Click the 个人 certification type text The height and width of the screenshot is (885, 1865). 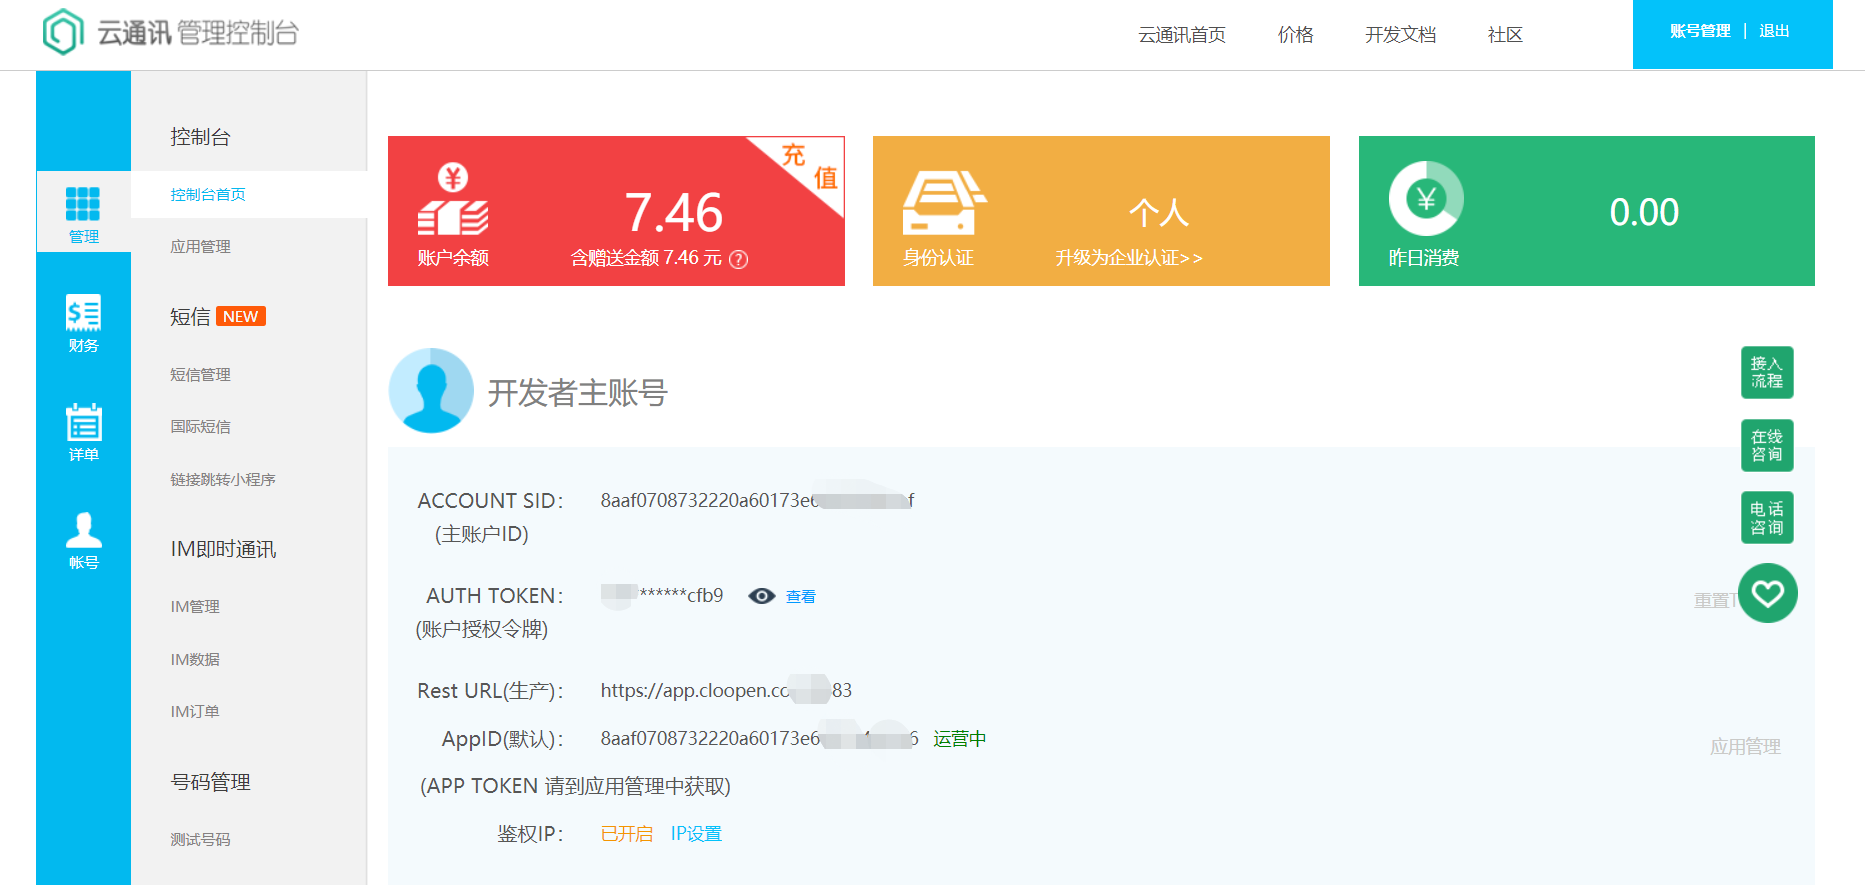point(1158,212)
